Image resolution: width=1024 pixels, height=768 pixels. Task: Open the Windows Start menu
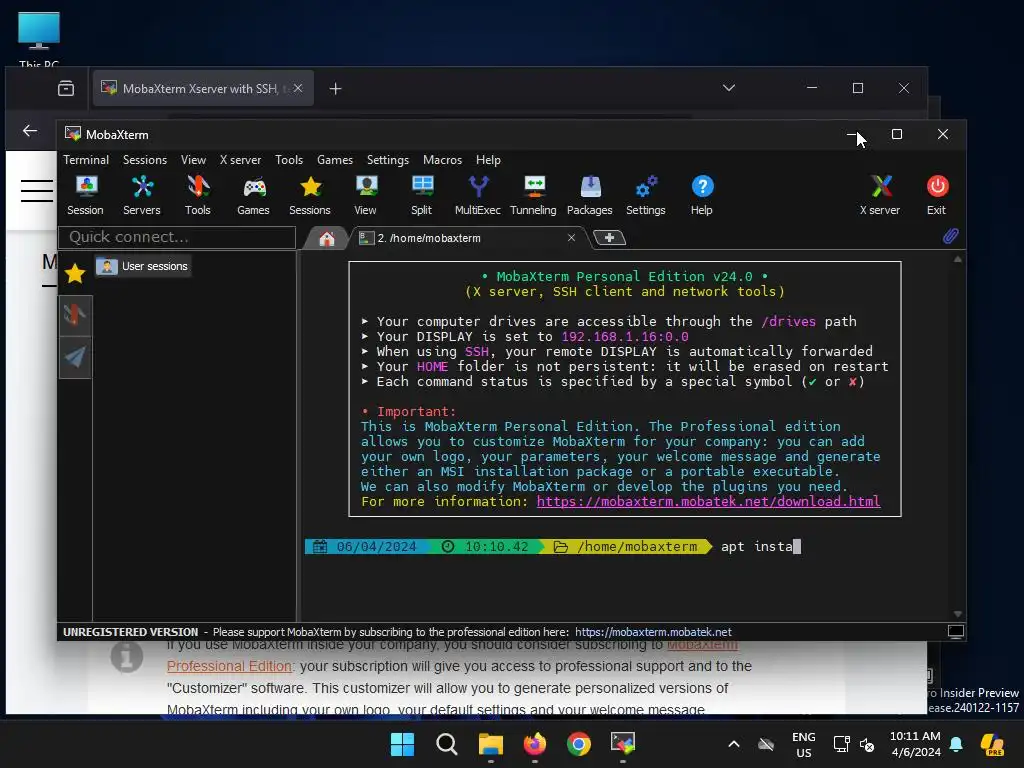pos(402,744)
